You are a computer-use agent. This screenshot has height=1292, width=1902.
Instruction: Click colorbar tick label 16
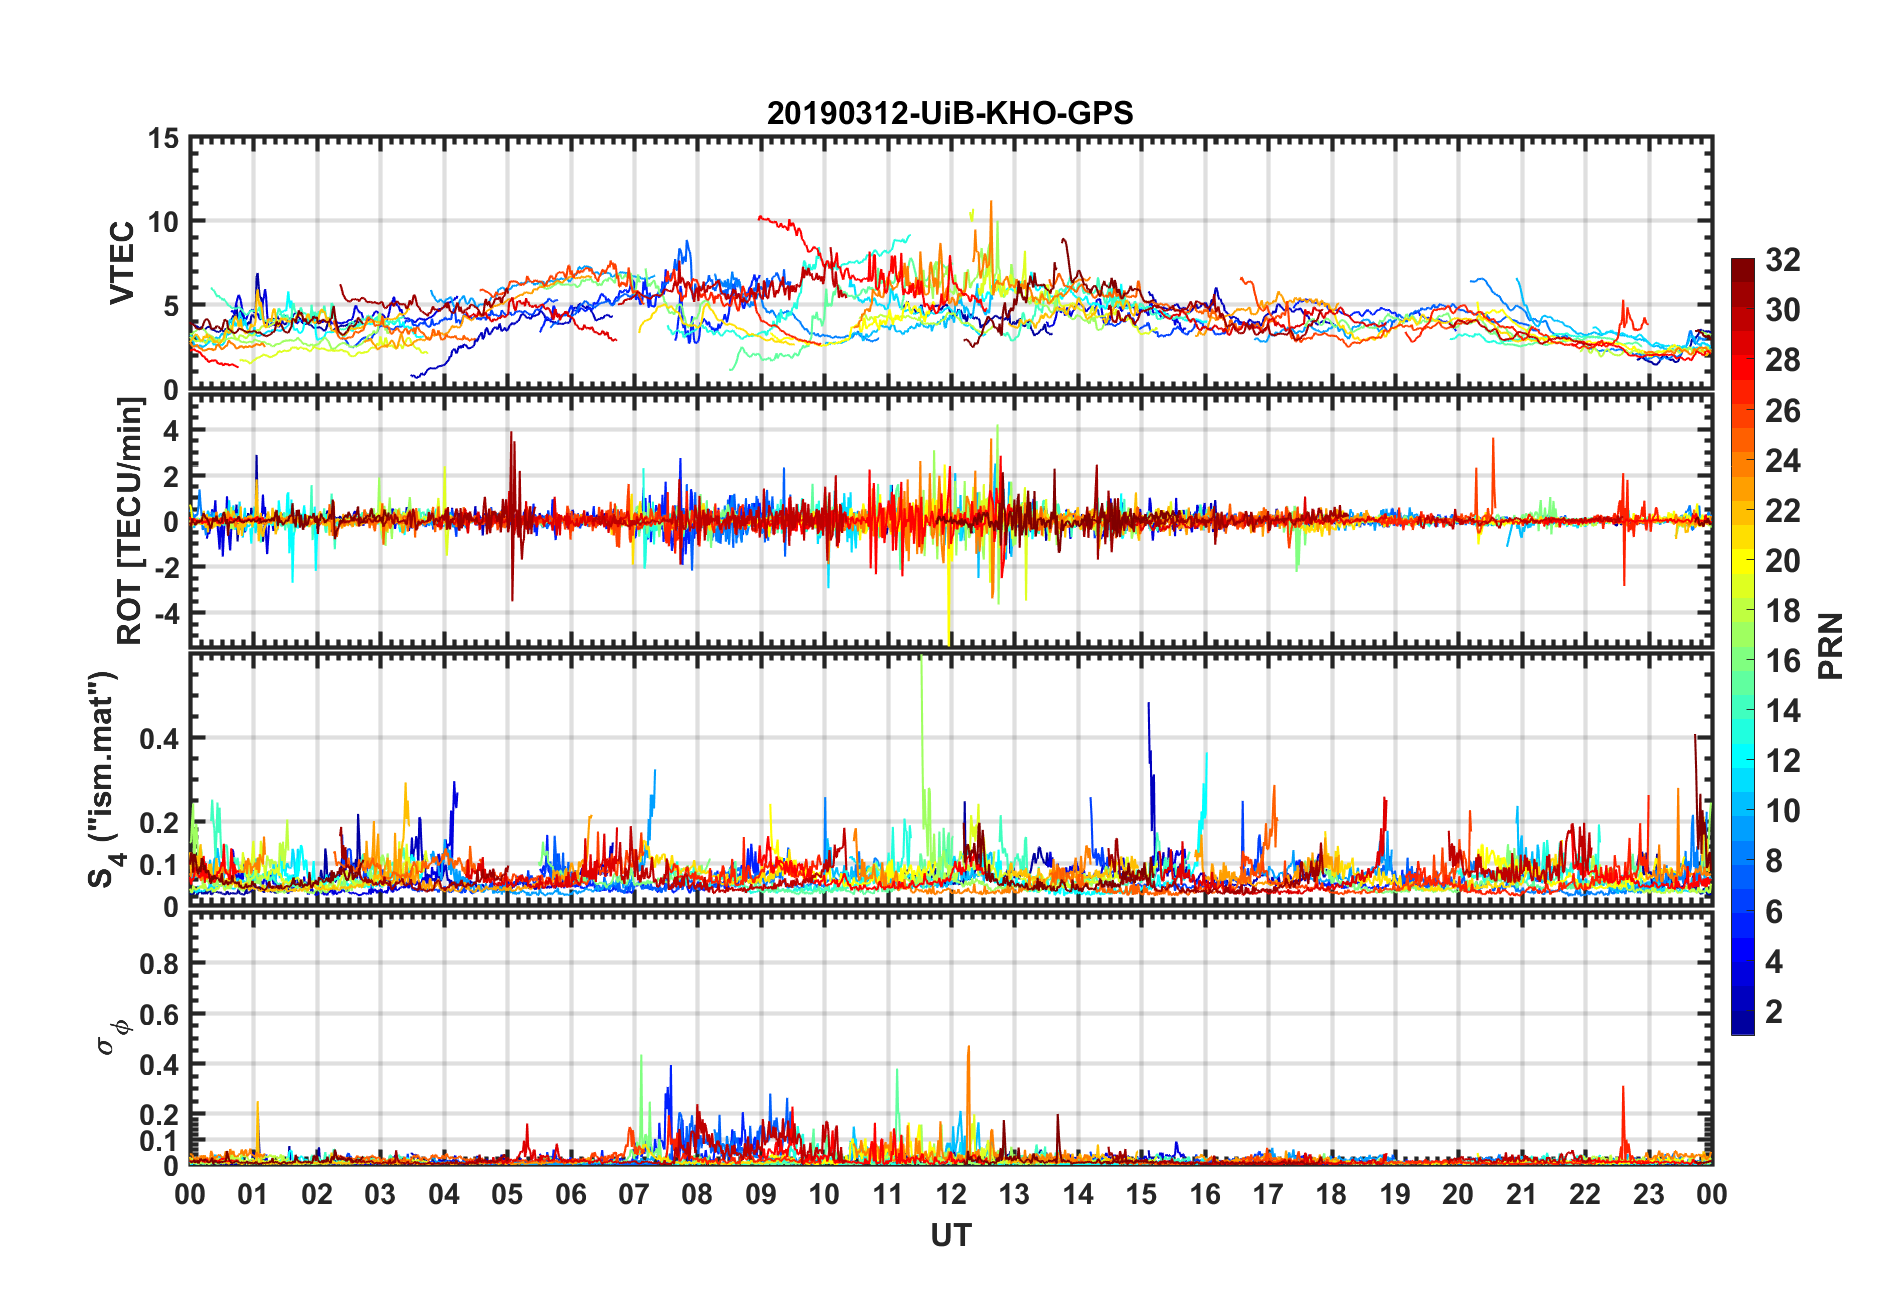click(x=1782, y=661)
